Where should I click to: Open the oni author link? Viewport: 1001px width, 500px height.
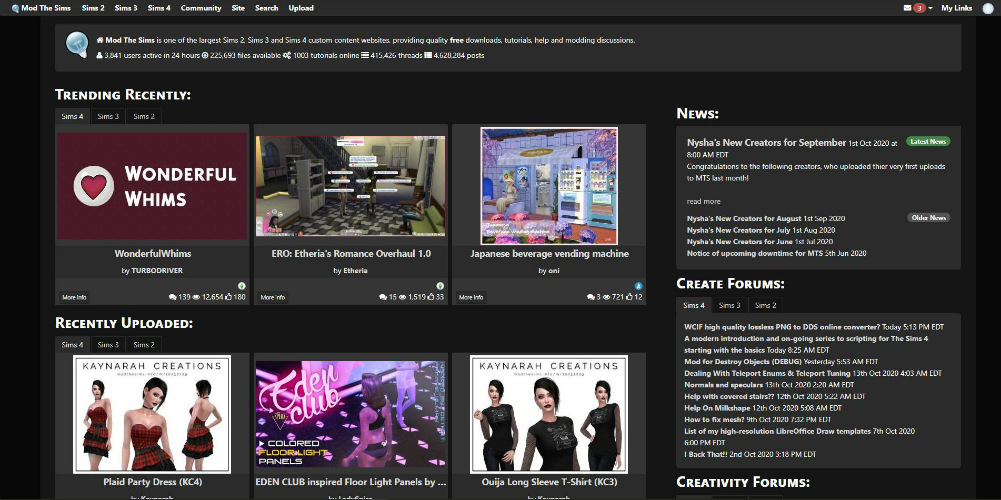pyautogui.click(x=553, y=271)
